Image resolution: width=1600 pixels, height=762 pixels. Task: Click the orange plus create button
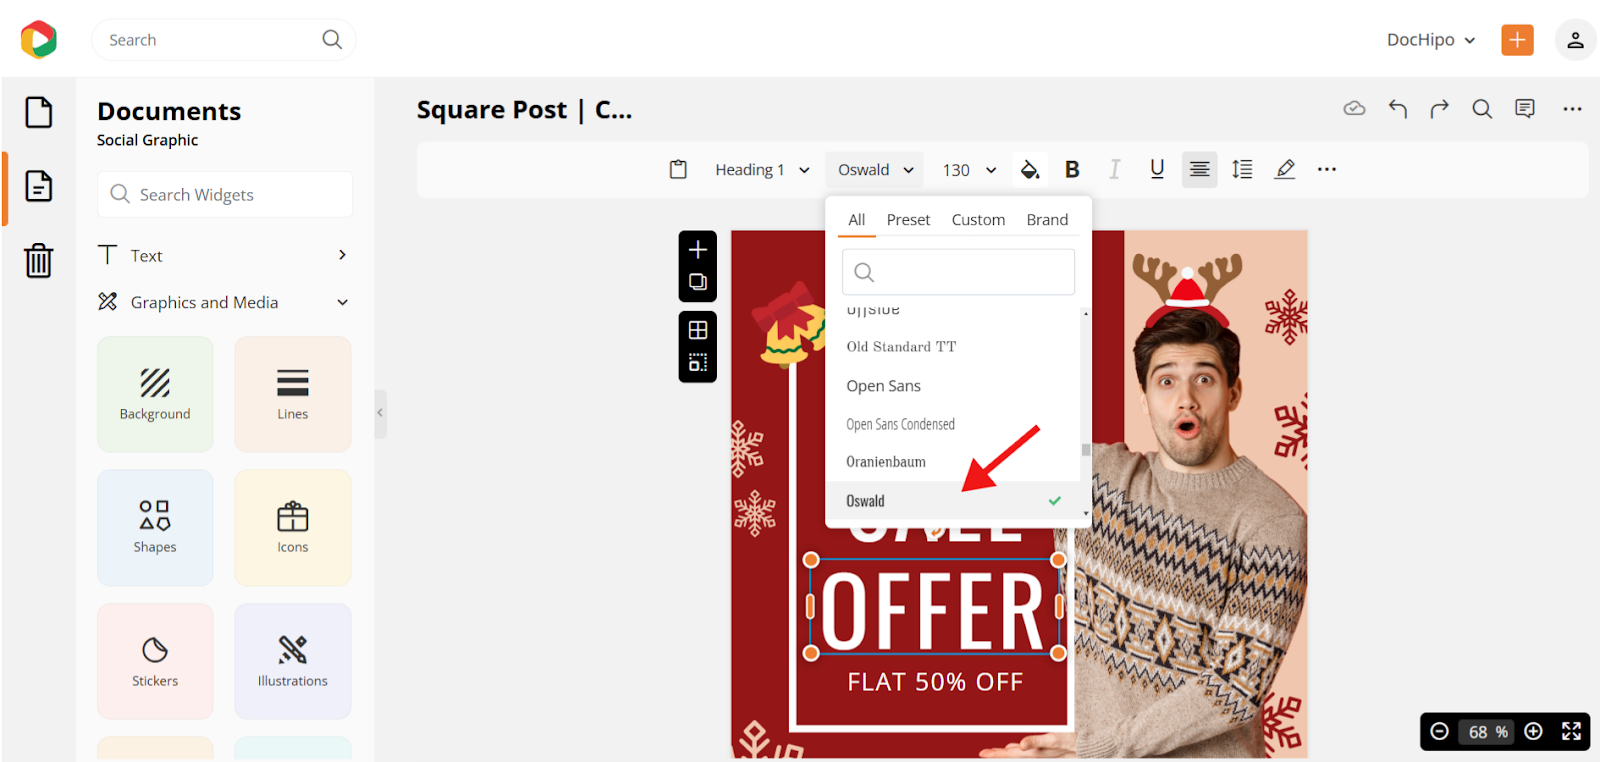[x=1517, y=39]
